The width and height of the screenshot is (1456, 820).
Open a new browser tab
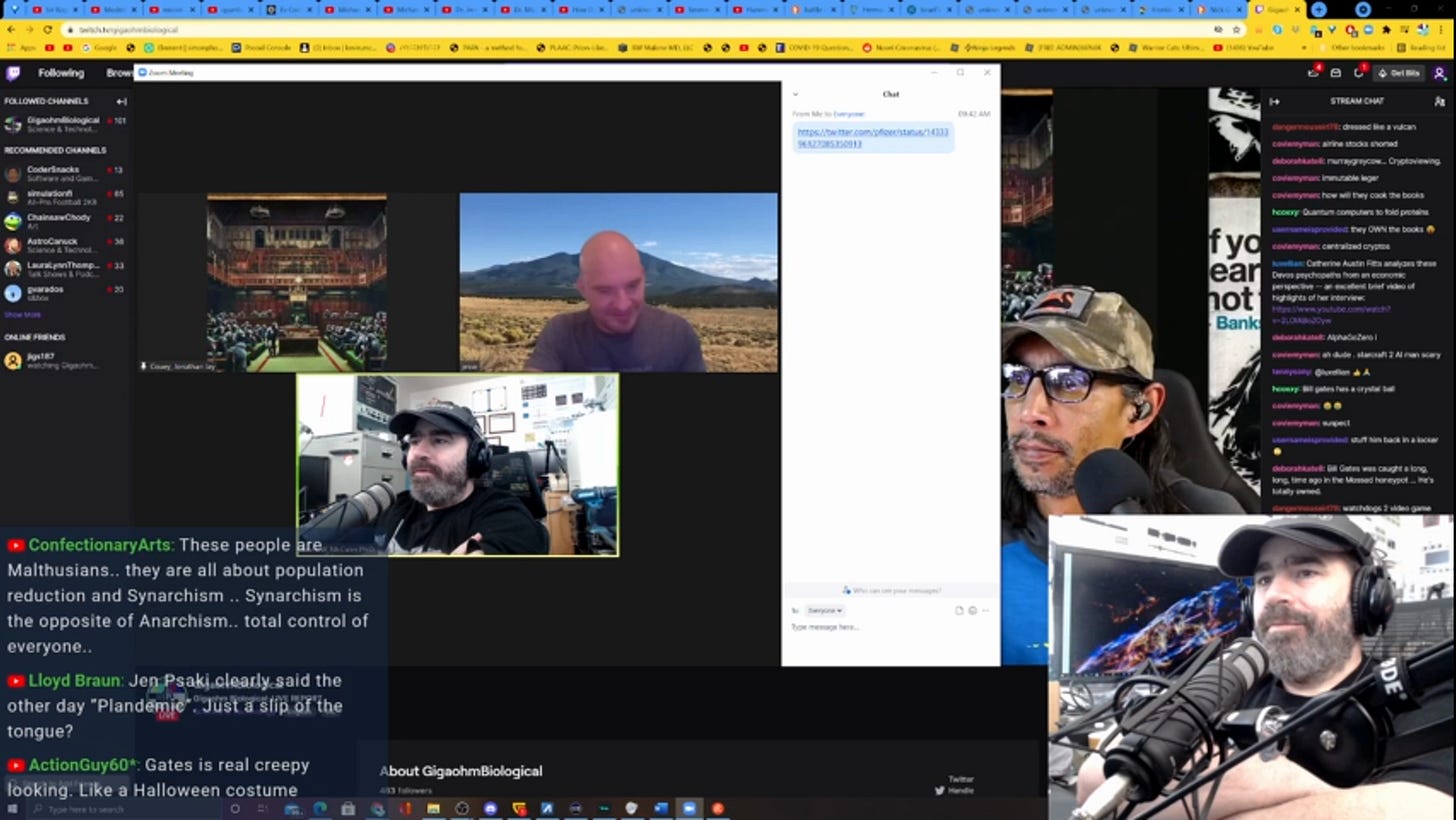1318,9
